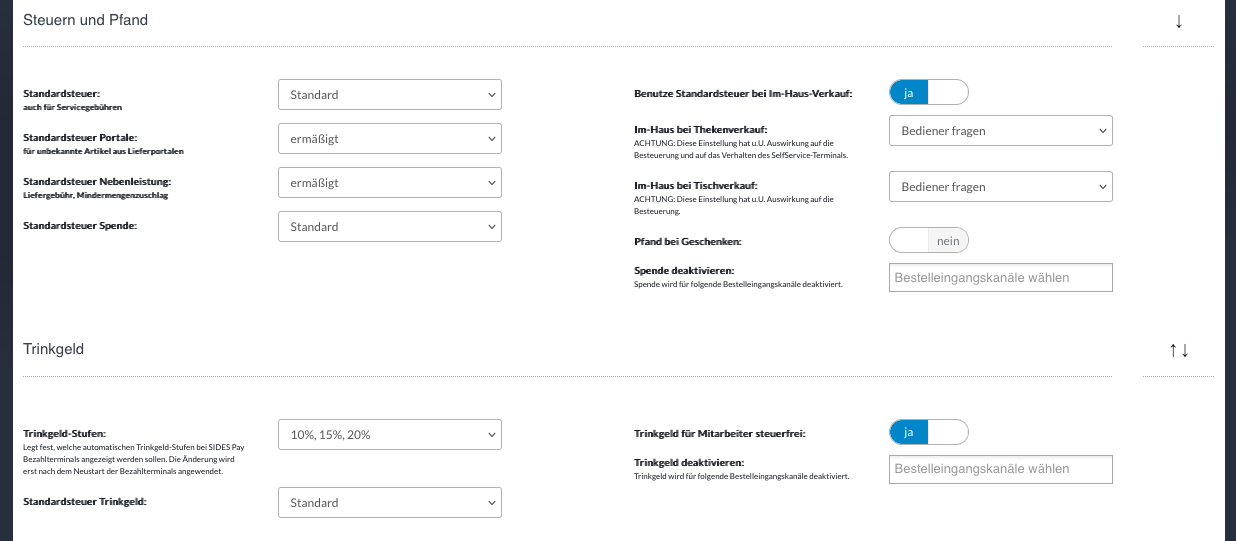The width and height of the screenshot is (1236, 541).
Task: Click the Trinkgeld section heading
Action: (54, 350)
